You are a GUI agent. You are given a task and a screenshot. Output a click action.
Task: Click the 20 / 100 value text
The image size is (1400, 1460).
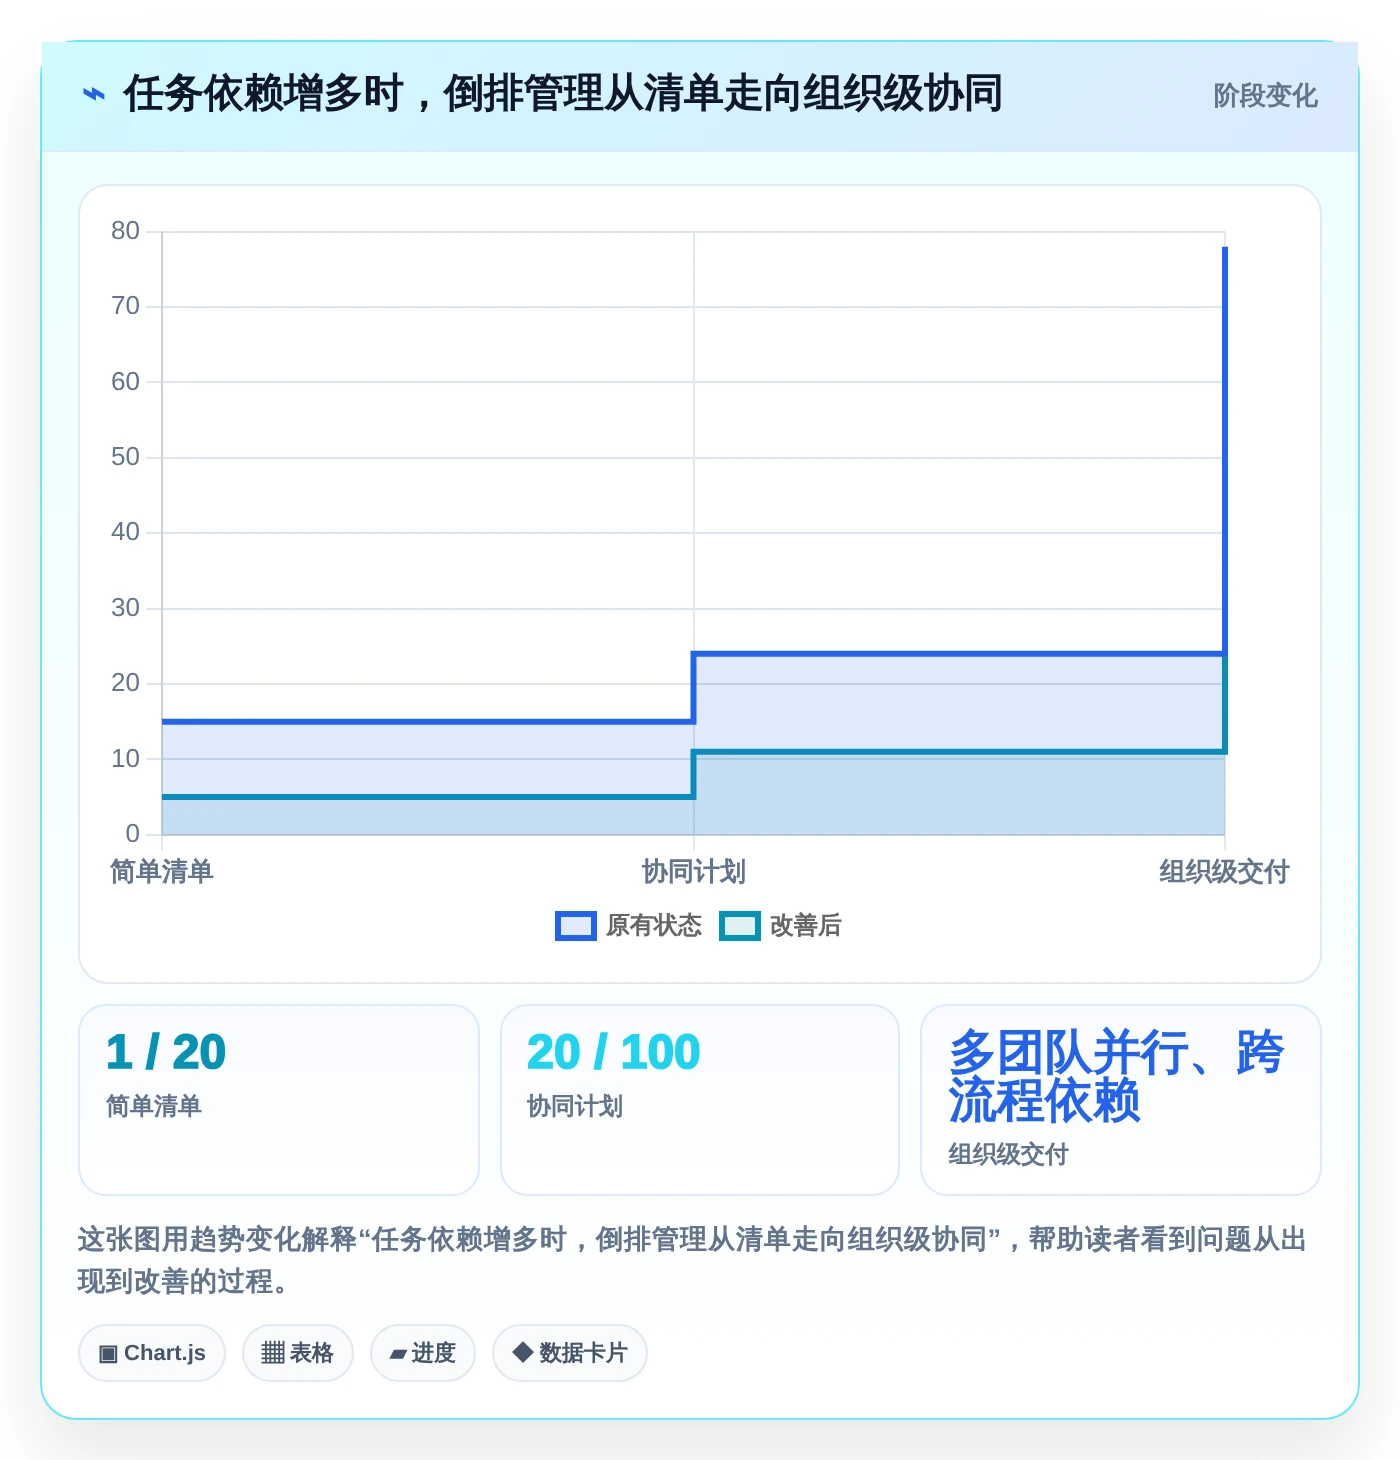614,1052
